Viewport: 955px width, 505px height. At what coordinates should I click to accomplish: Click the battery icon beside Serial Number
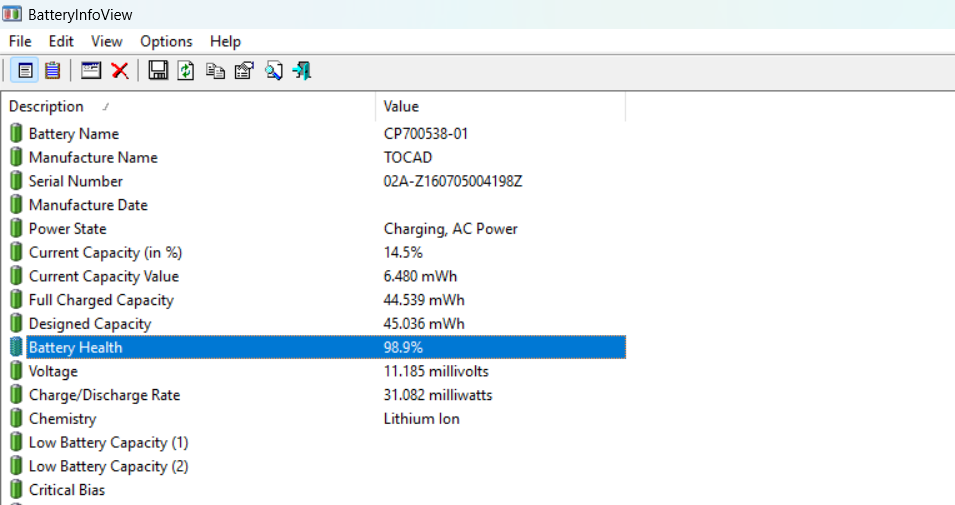16,181
